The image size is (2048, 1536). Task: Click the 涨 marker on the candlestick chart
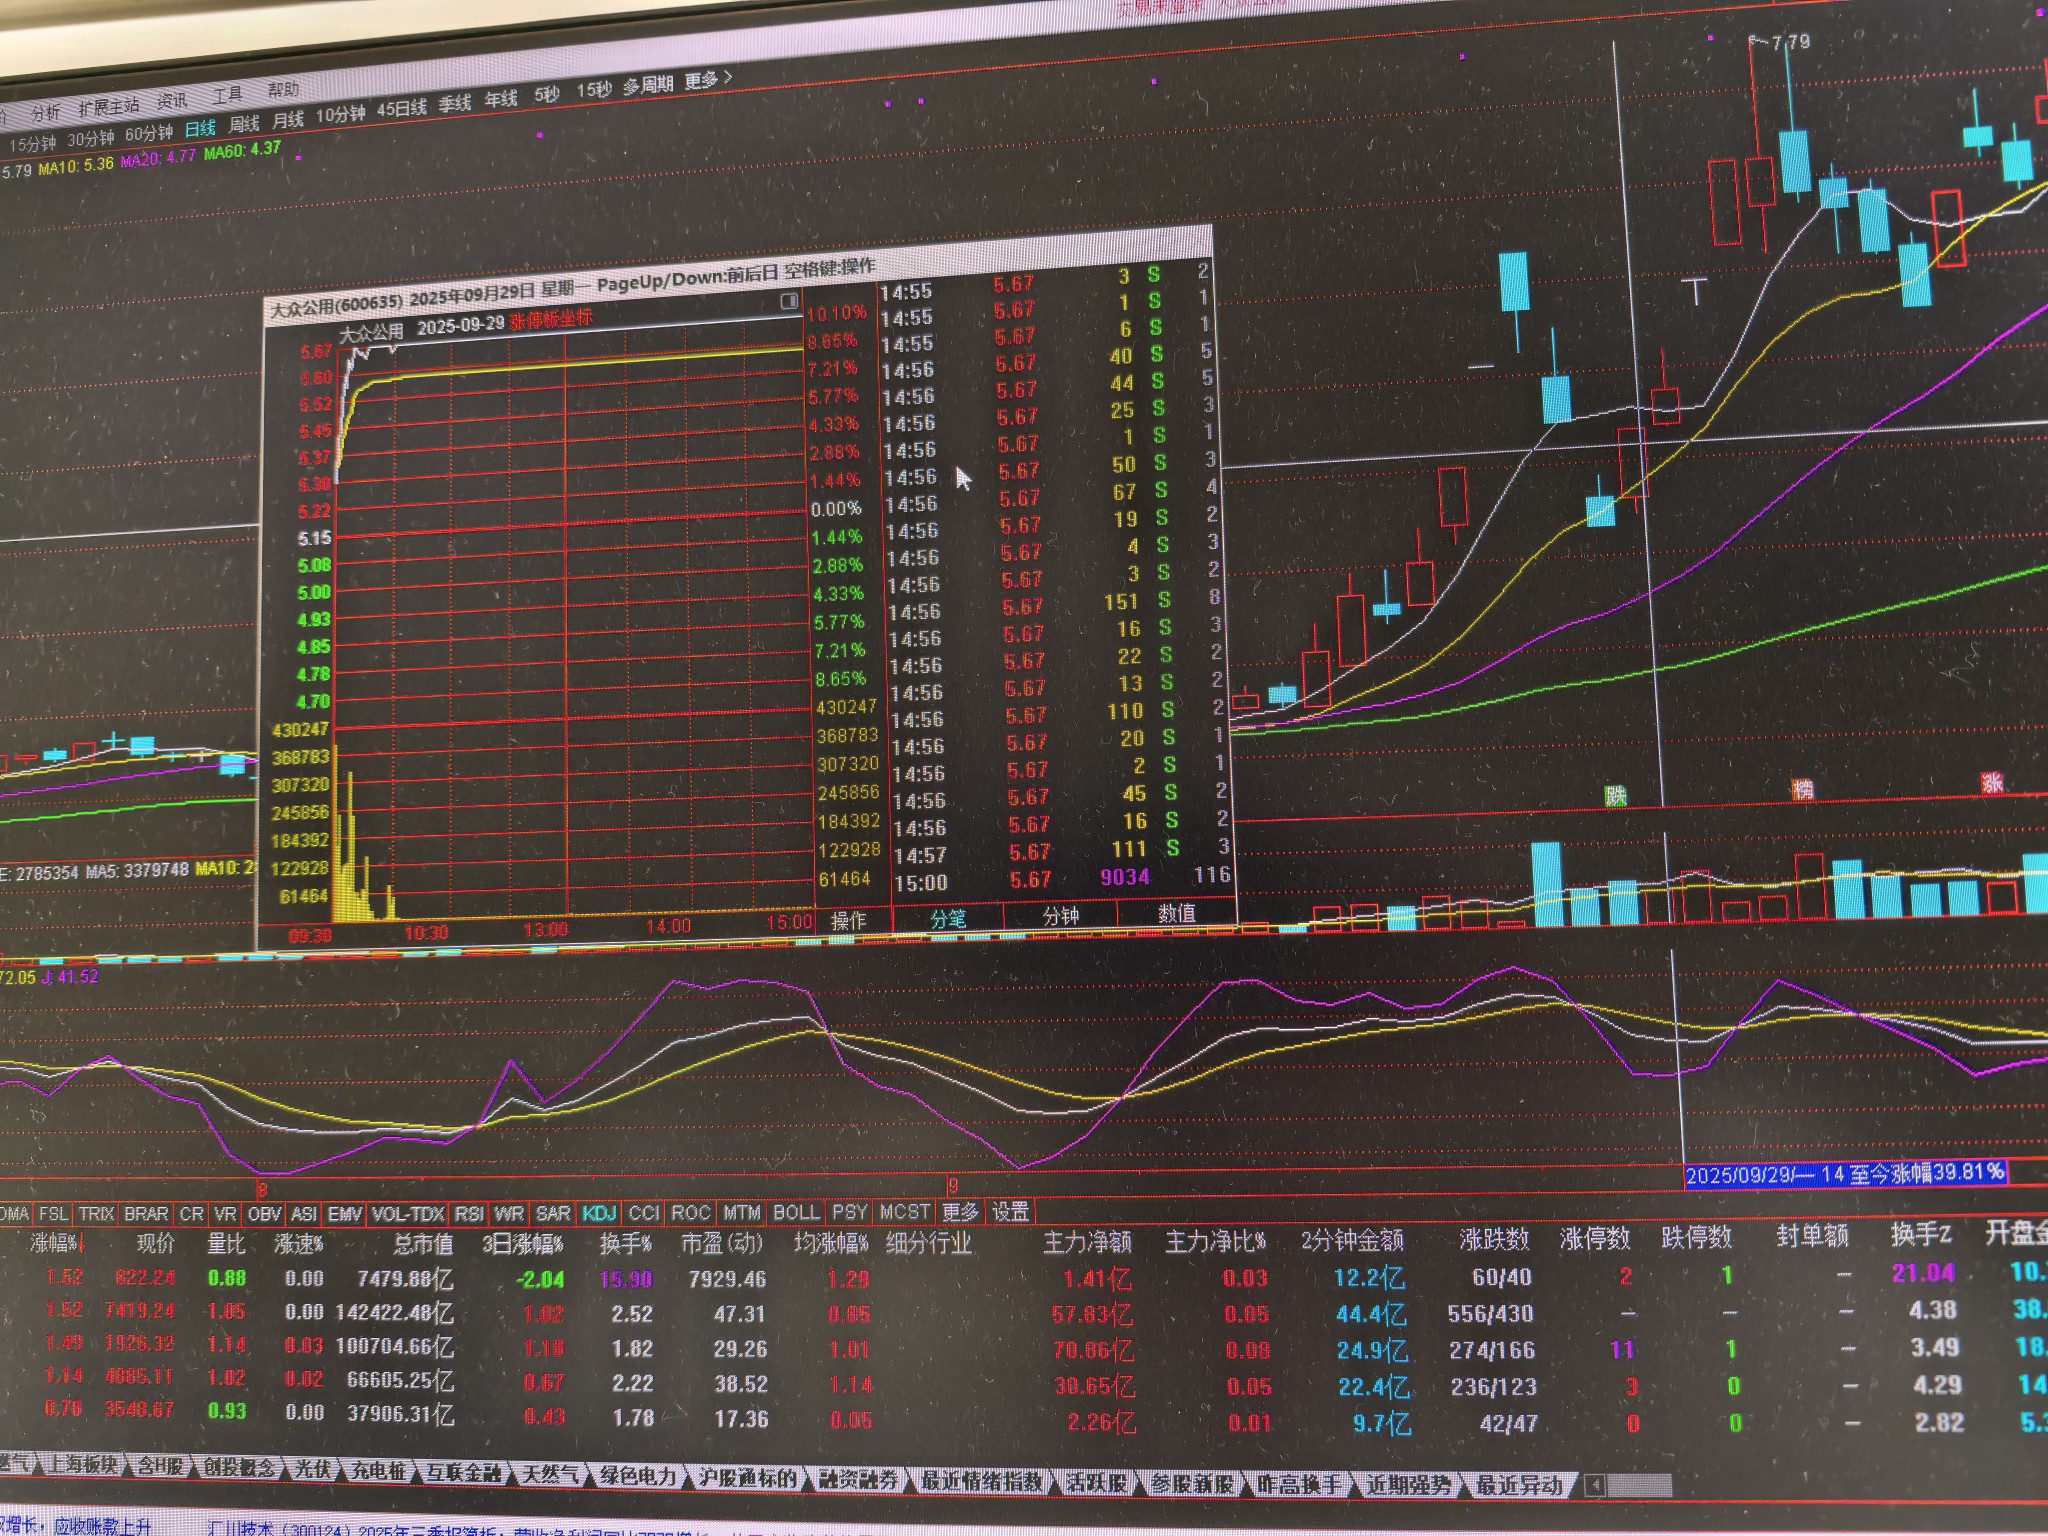1992,783
